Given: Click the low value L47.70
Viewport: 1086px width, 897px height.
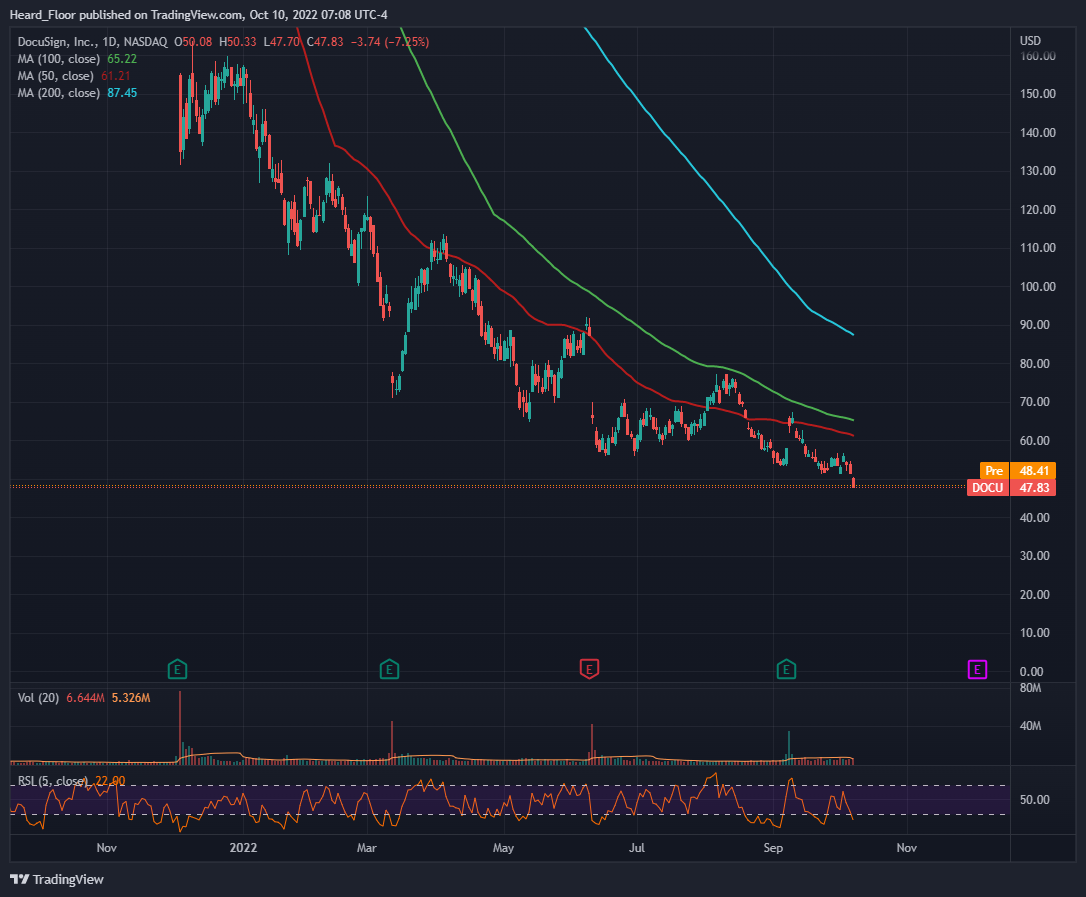Looking at the screenshot, I should click(x=281, y=42).
